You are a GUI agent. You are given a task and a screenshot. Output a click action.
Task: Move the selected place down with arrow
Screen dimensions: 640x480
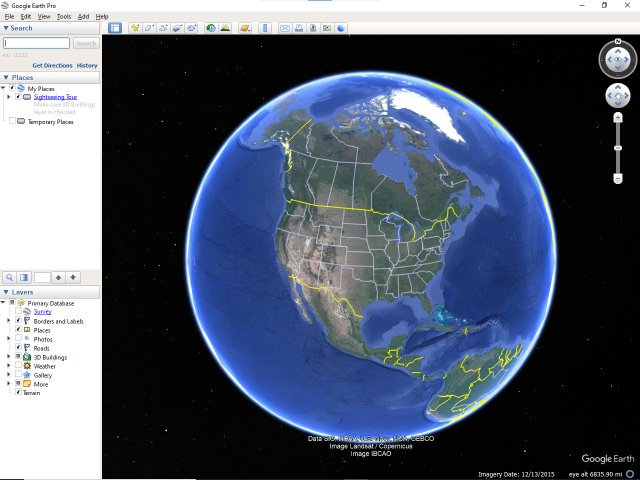[73, 278]
